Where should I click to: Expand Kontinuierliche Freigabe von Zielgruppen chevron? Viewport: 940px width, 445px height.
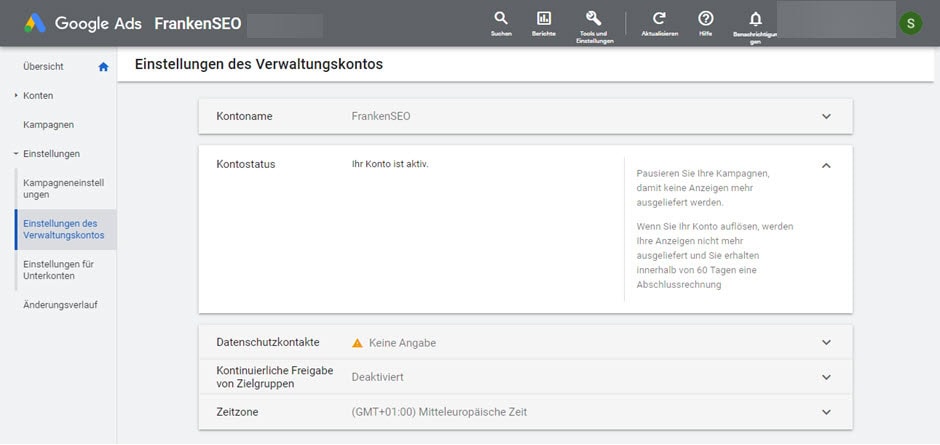[826, 377]
